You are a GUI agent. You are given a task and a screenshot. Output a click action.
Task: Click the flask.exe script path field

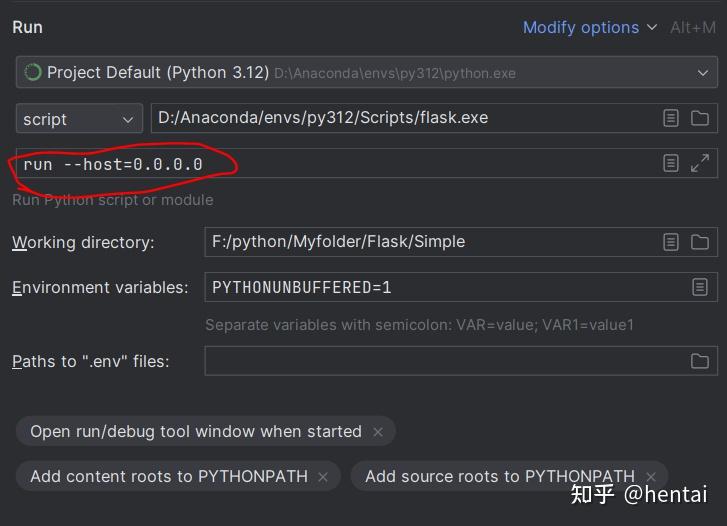pos(400,118)
